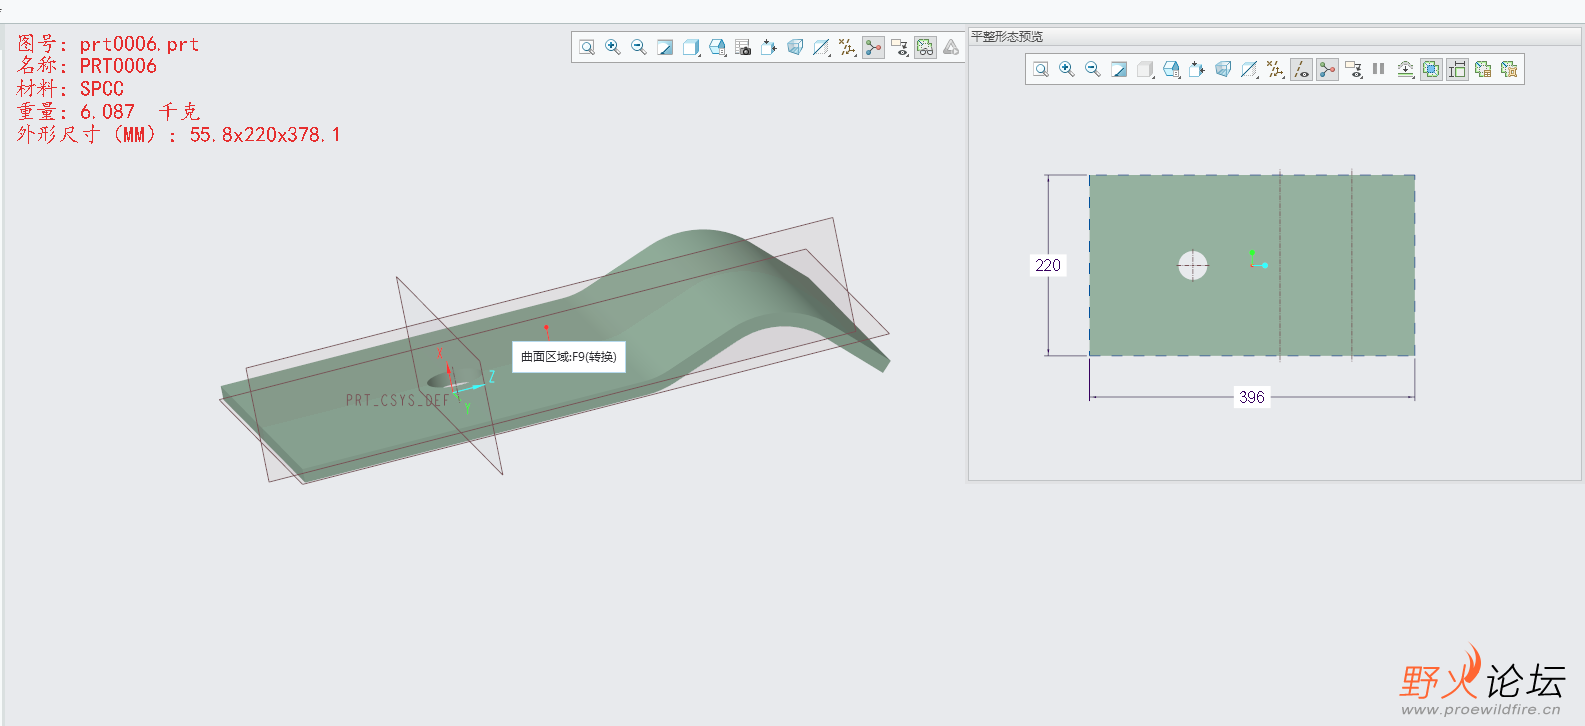Click the 外形尺寸 55.8x220x378.1 text line
The height and width of the screenshot is (726, 1585).
click(x=179, y=135)
